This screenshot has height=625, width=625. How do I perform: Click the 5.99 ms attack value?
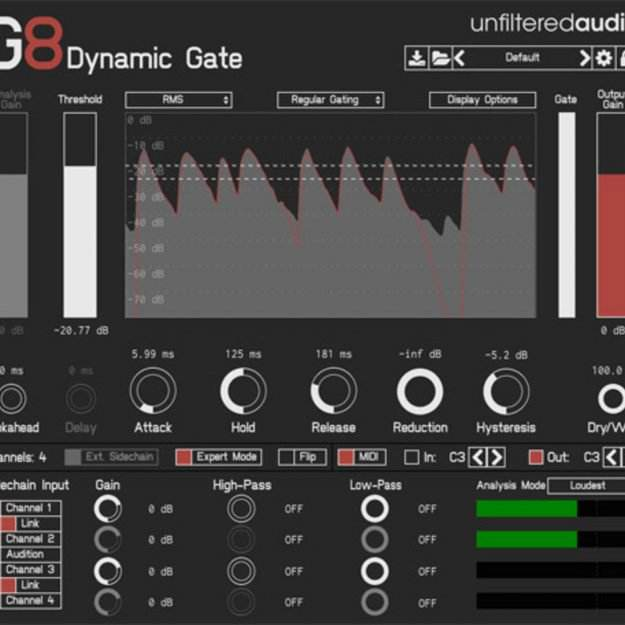(153, 354)
